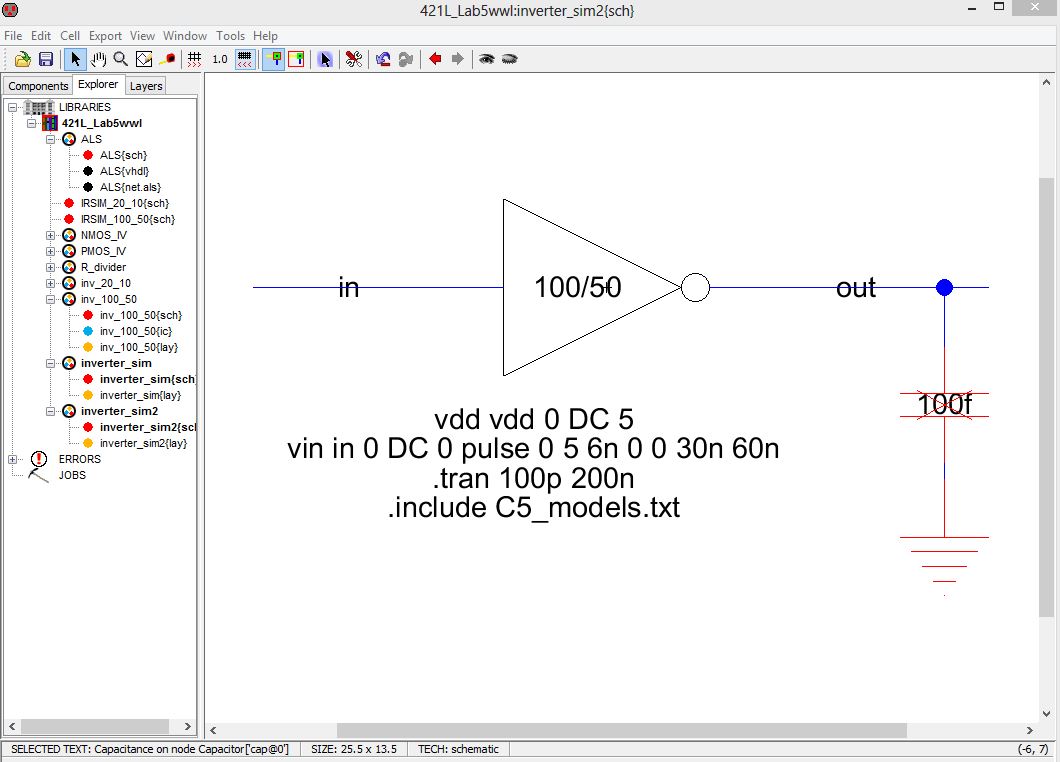The height and width of the screenshot is (762, 1060).
Task: Click the Open Library folder icon
Action: coord(22,59)
